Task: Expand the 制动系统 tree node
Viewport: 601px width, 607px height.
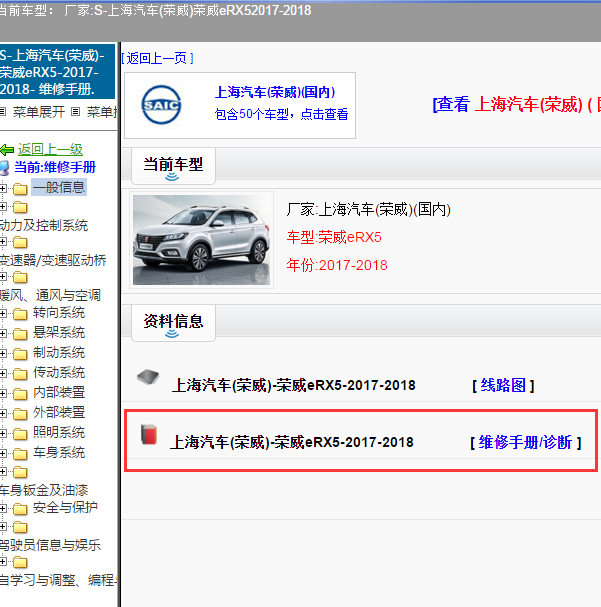Action: tap(3, 353)
